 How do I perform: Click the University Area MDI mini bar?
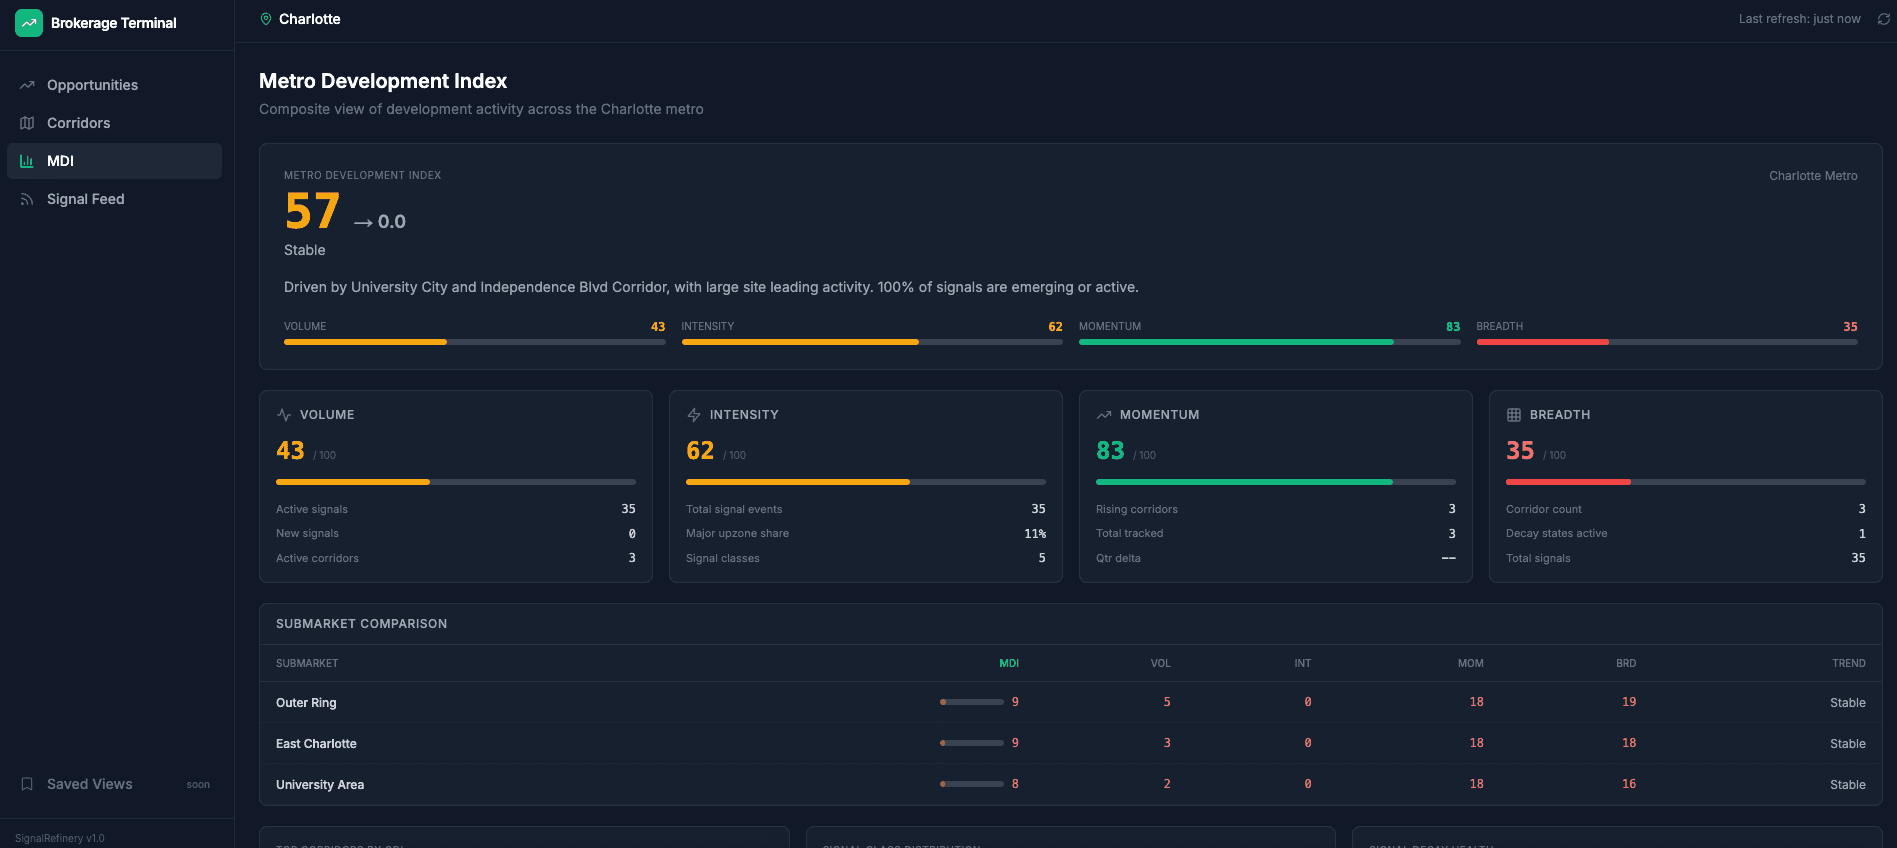click(972, 784)
